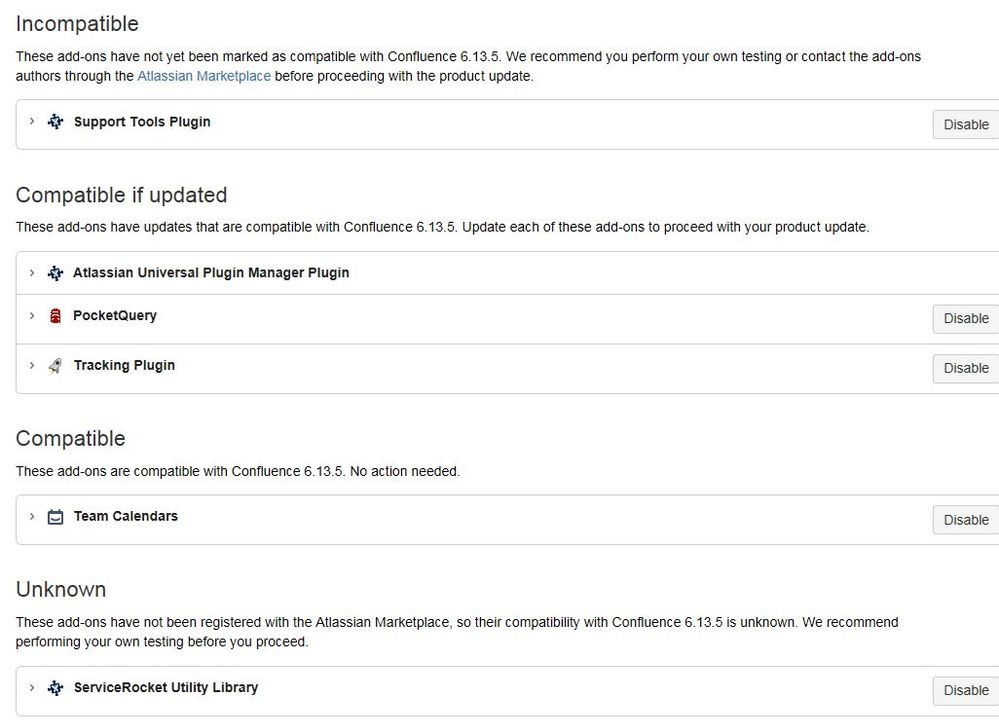Click the ServiceRocket Utility Library icon

tap(55, 688)
